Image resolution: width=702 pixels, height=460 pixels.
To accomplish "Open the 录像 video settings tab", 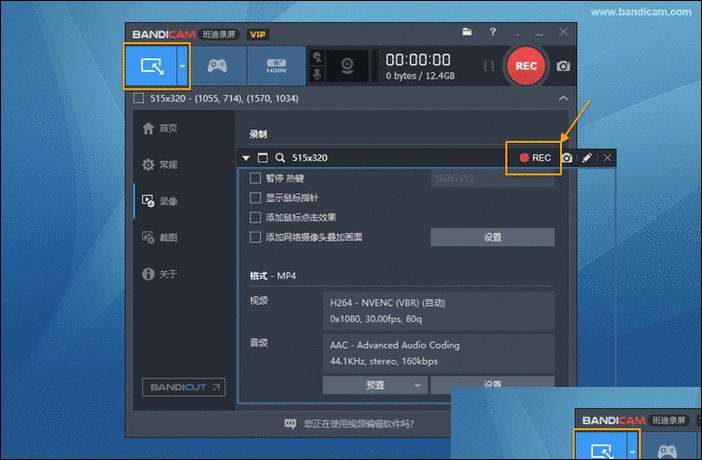I will [159, 201].
